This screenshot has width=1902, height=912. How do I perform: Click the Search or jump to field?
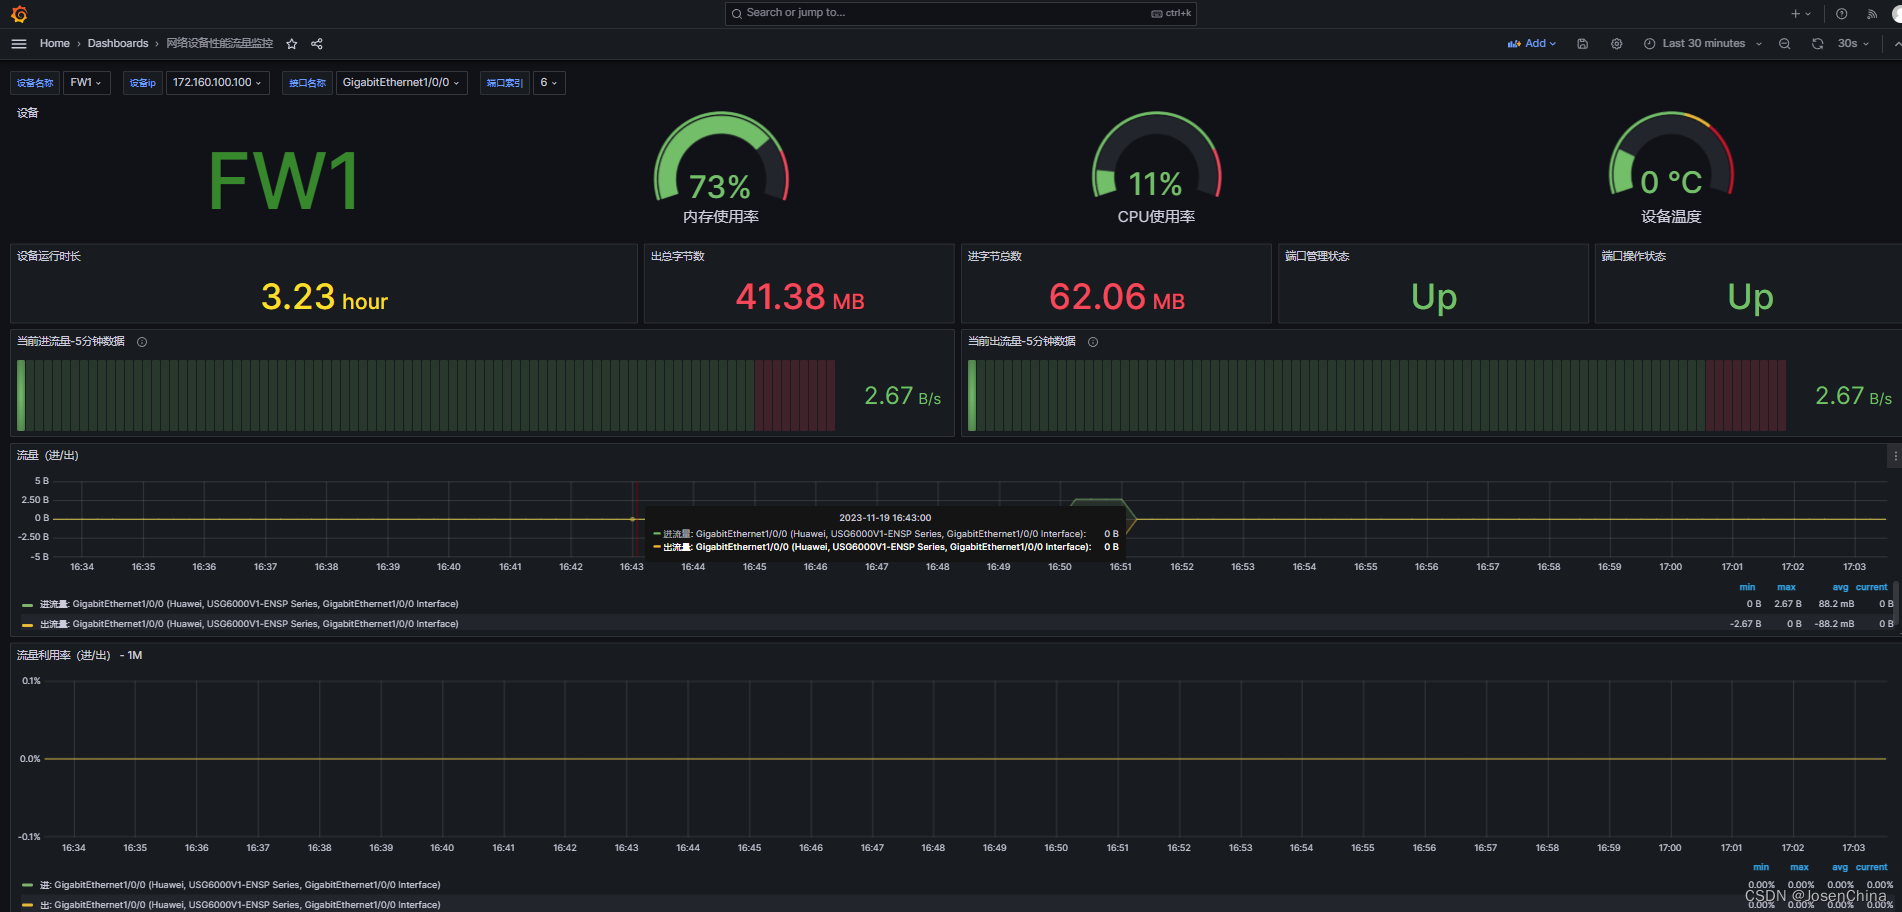[960, 13]
